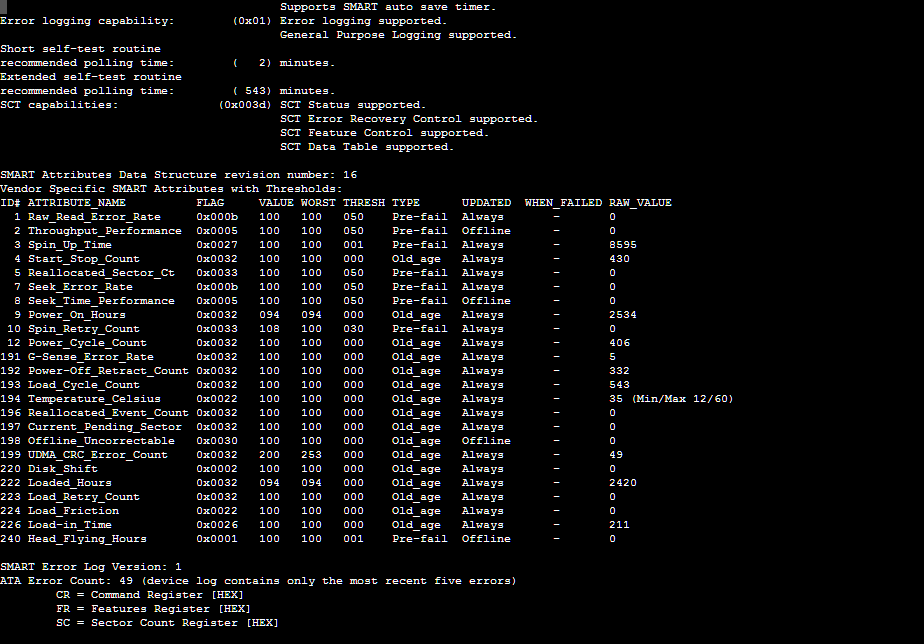Click Power-Off_Retract_Count raw value 332
This screenshot has width=924, height=644.
pos(619,371)
